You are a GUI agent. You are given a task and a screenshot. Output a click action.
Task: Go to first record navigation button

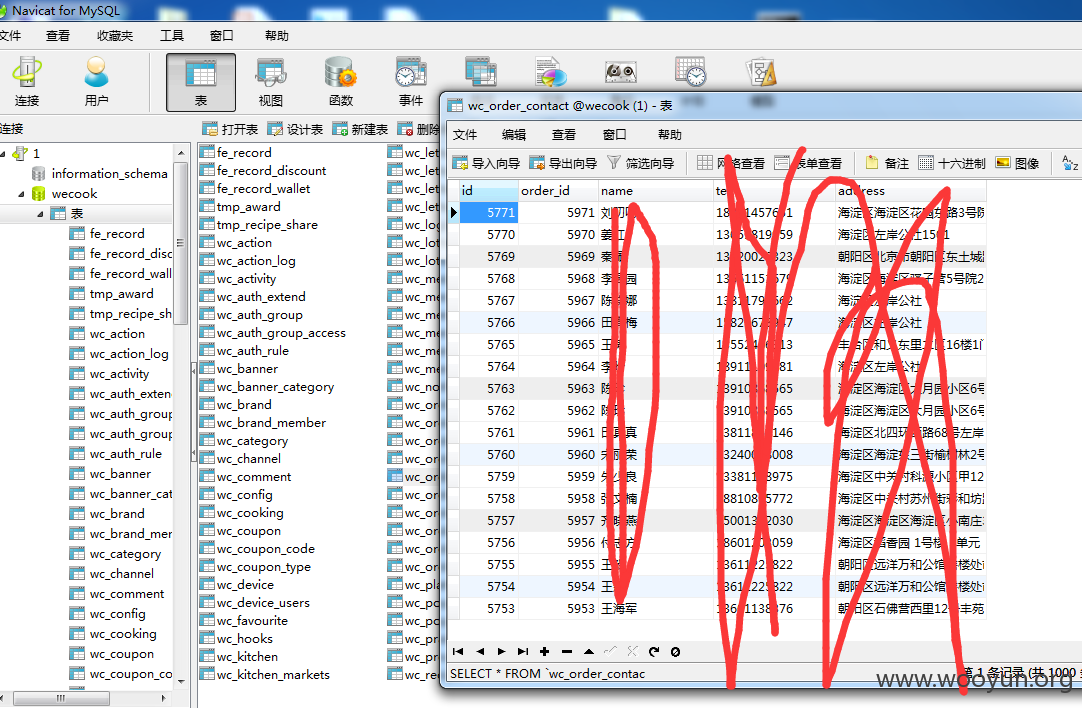pyautogui.click(x=458, y=651)
